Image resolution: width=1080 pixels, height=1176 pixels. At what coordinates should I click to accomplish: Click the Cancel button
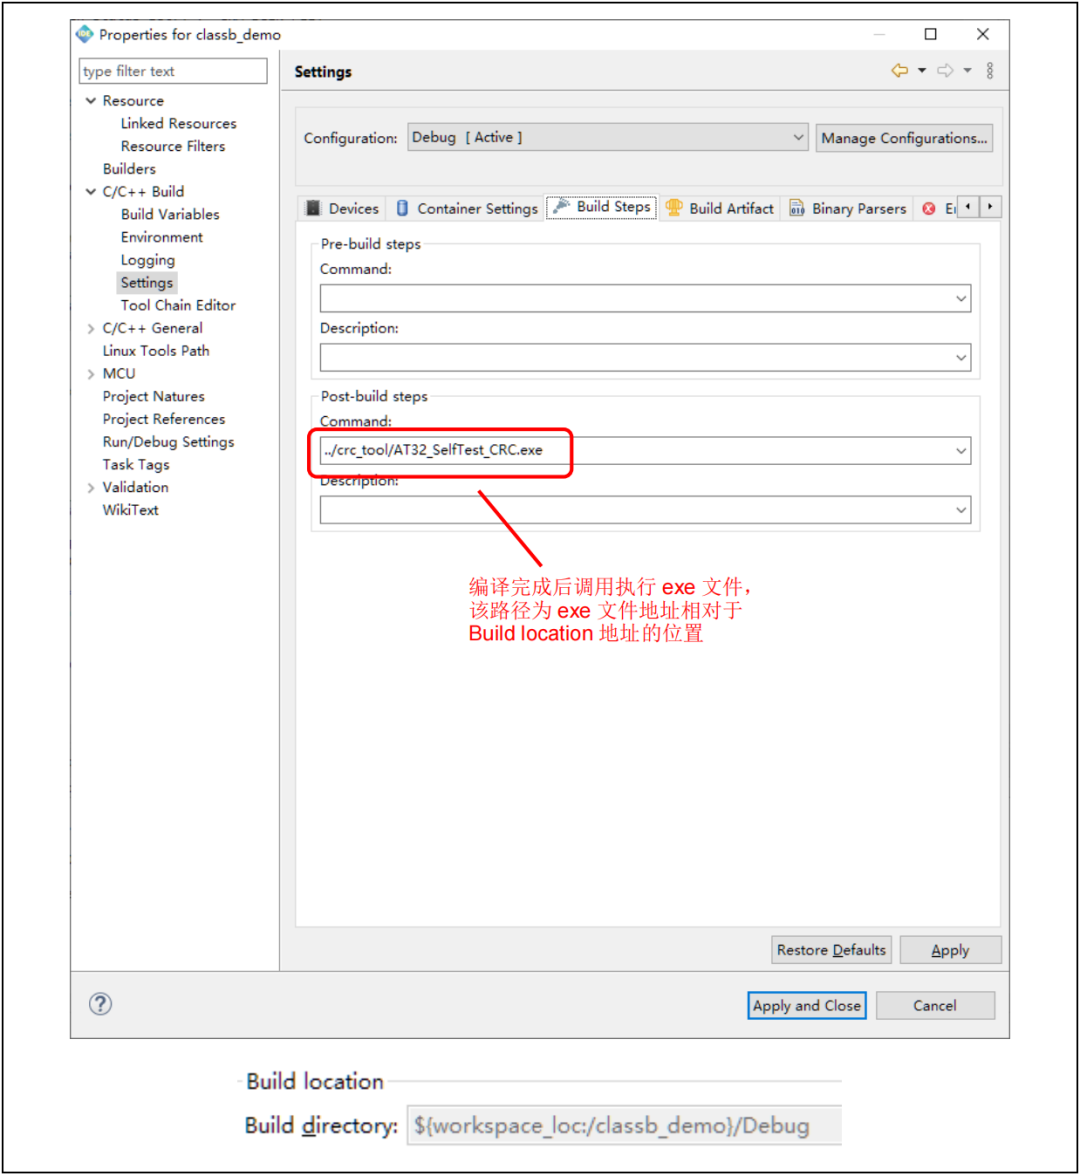pyautogui.click(x=935, y=1006)
